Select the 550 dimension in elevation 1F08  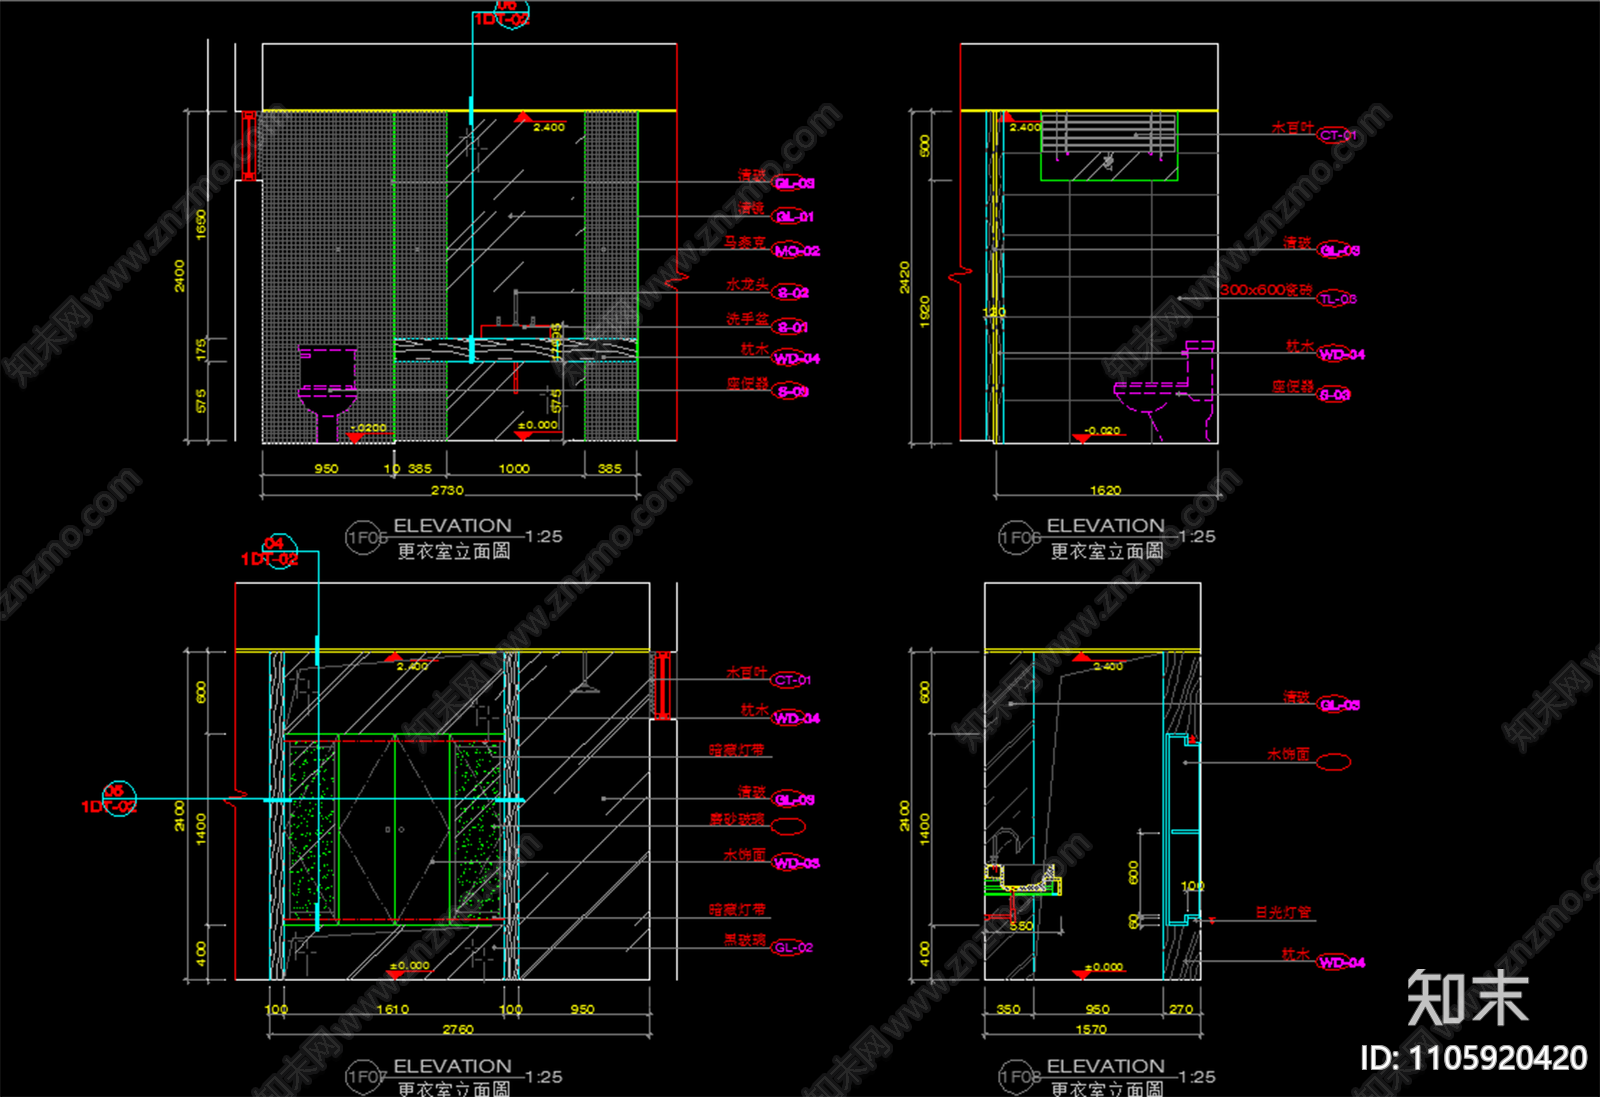pos(1021,926)
